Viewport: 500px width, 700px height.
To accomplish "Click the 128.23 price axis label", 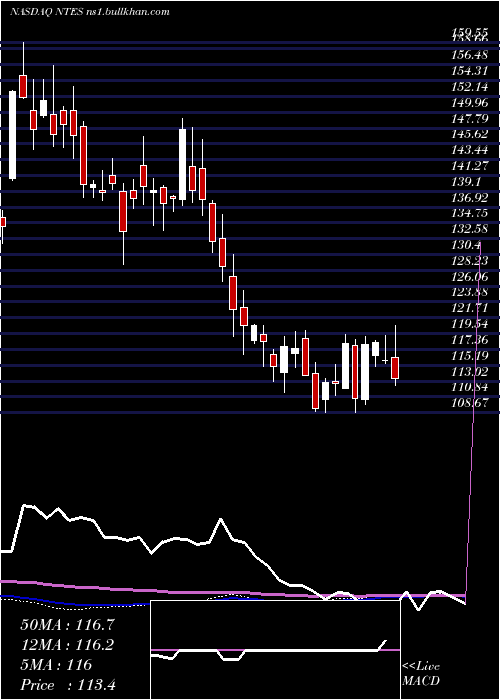I will click(x=471, y=261).
